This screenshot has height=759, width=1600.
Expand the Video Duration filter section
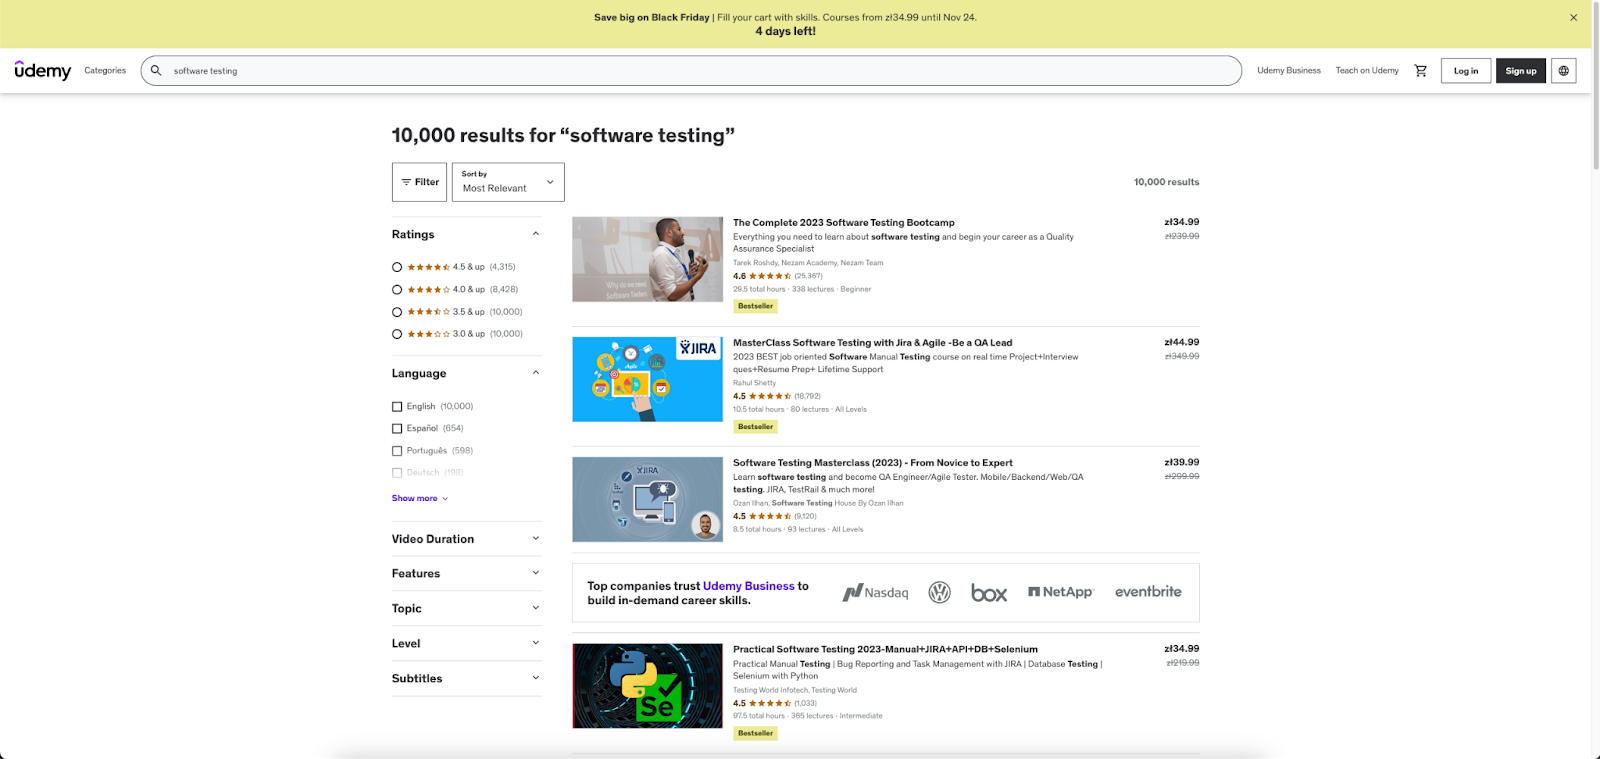466,539
